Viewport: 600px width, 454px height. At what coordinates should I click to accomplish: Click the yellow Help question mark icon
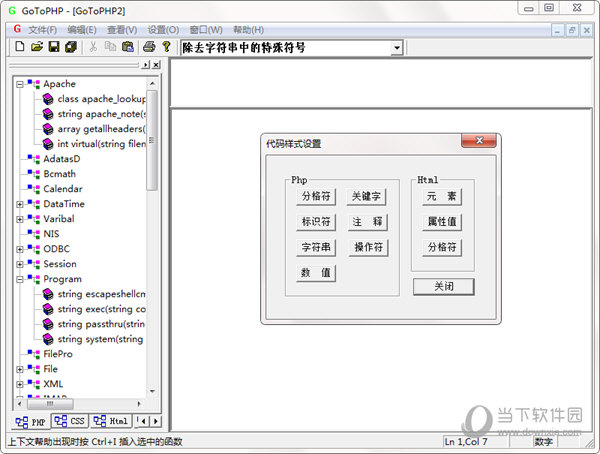click(x=166, y=47)
